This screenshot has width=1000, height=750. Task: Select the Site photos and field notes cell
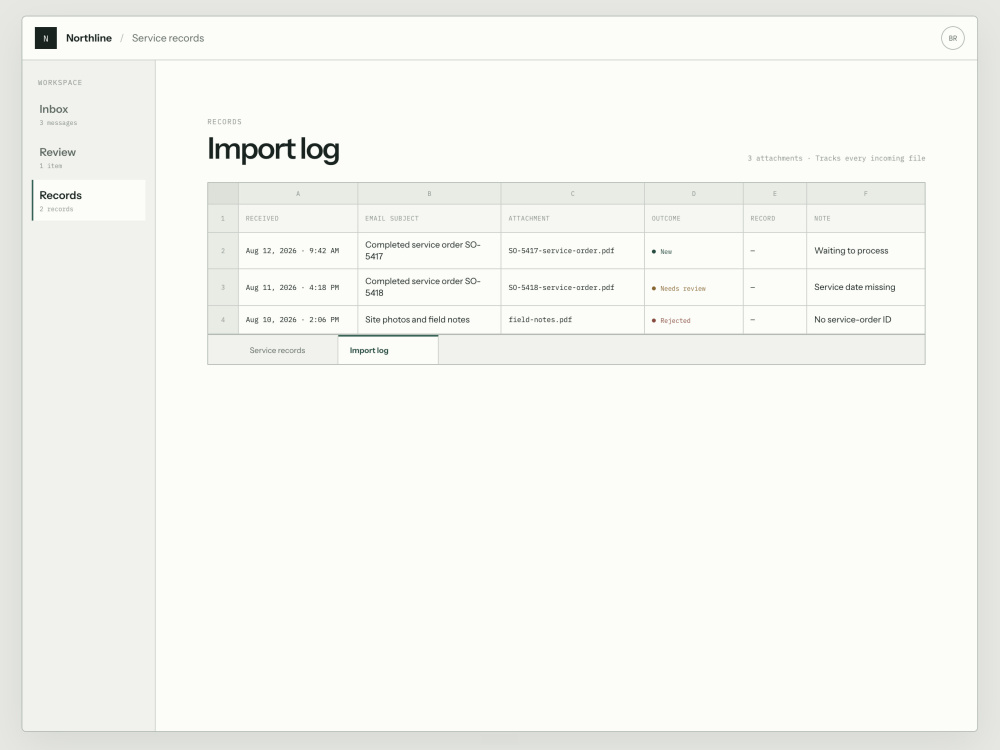(429, 320)
